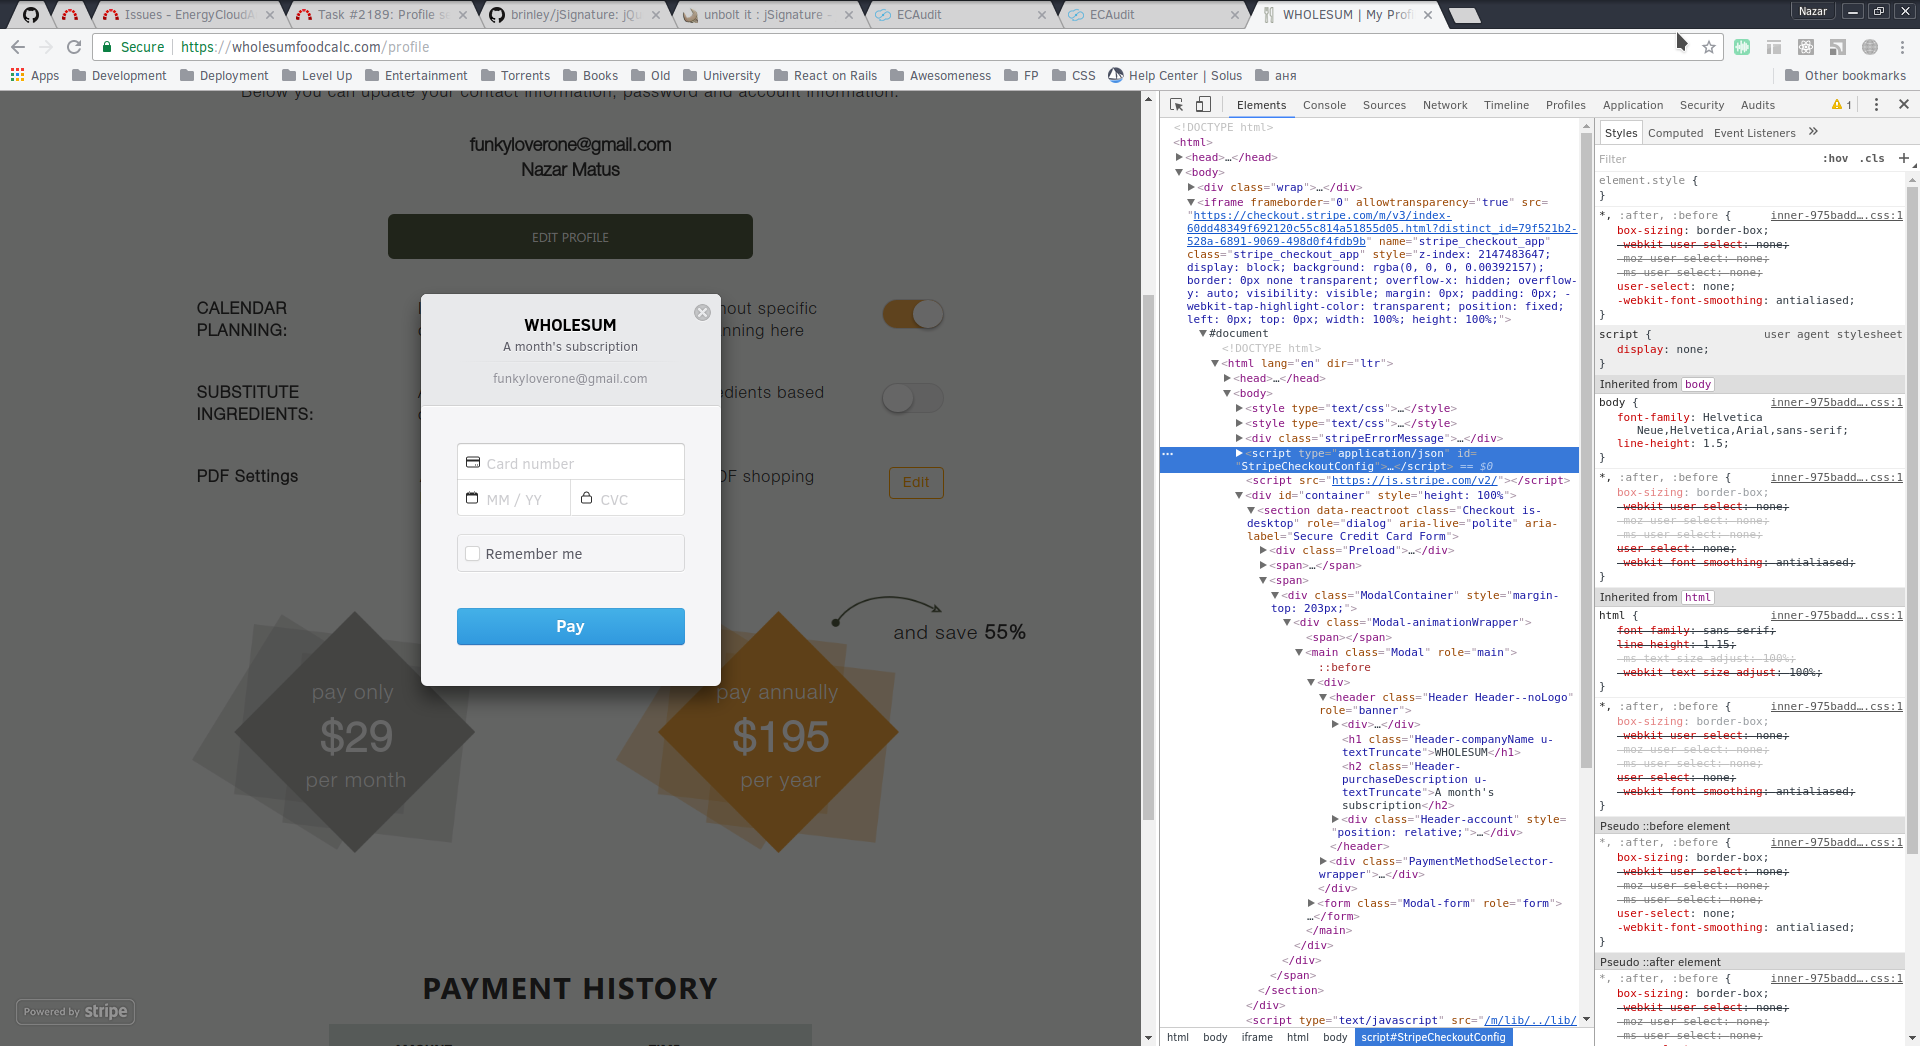Click the PDF Settings Edit button
1920x1046 pixels.
916,482
